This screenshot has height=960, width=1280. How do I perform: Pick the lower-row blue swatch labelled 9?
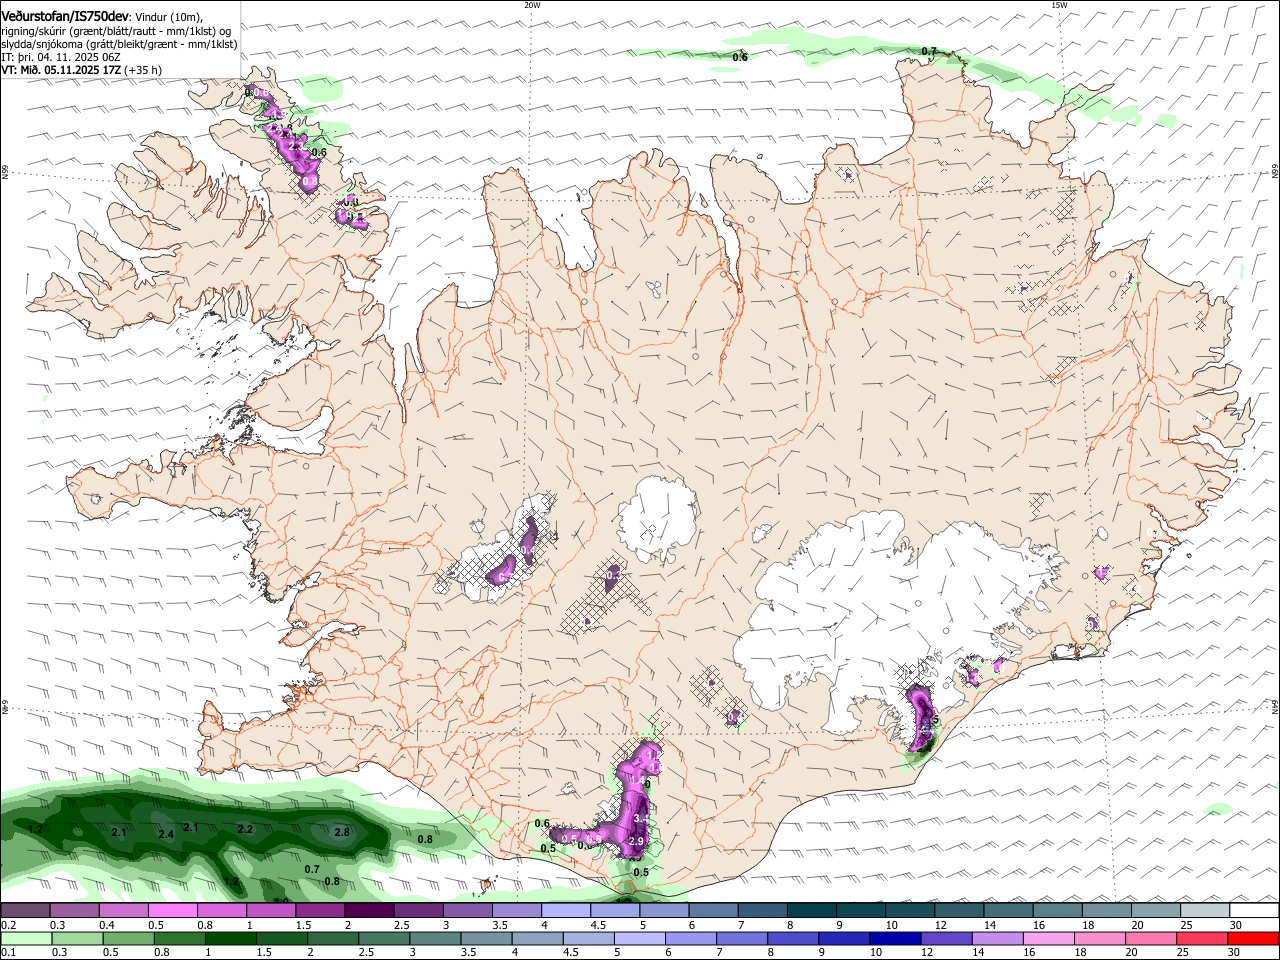(x=843, y=939)
